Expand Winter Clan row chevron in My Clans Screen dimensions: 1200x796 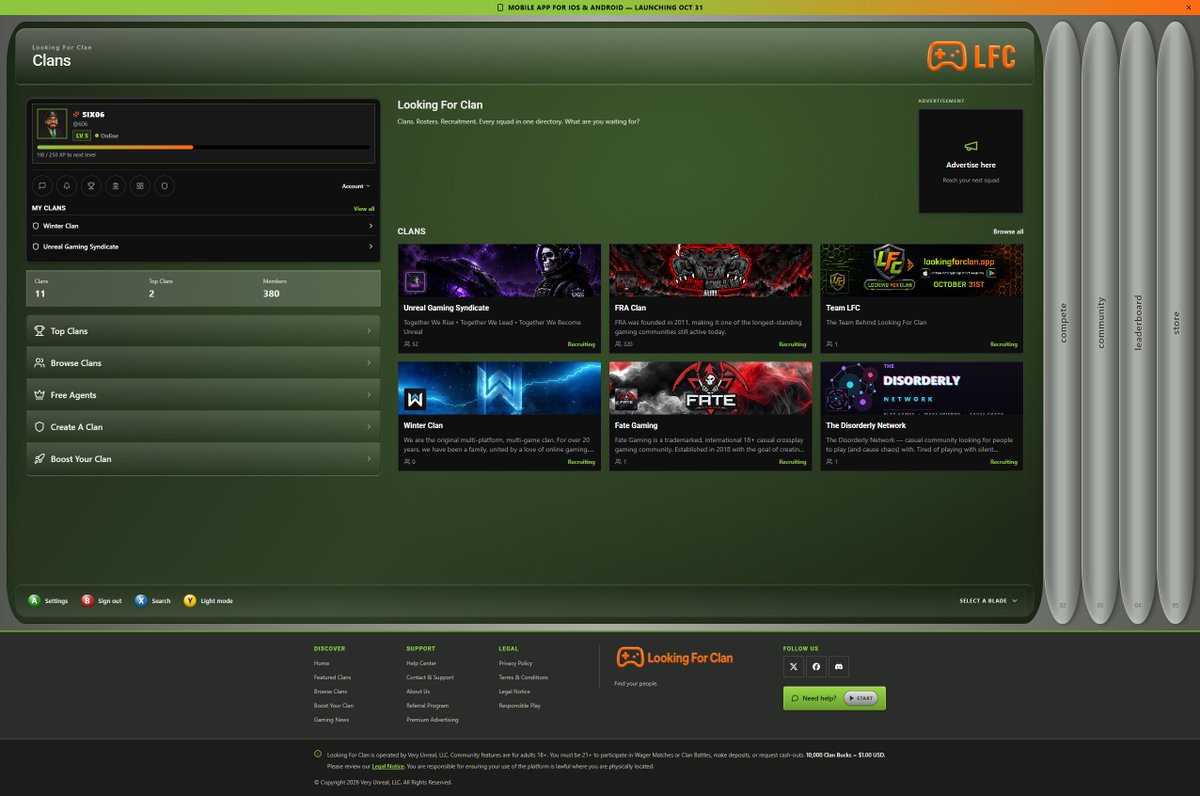[370, 226]
